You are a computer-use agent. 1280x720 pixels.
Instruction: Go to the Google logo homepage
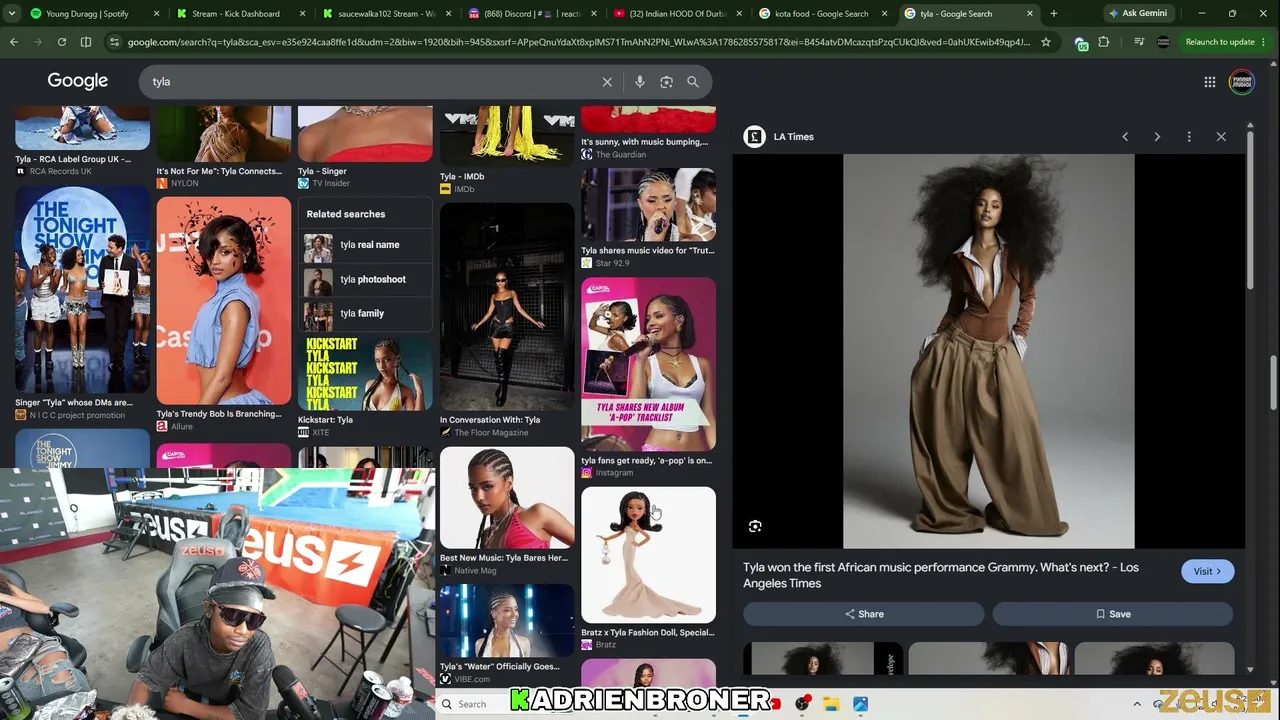point(77,82)
